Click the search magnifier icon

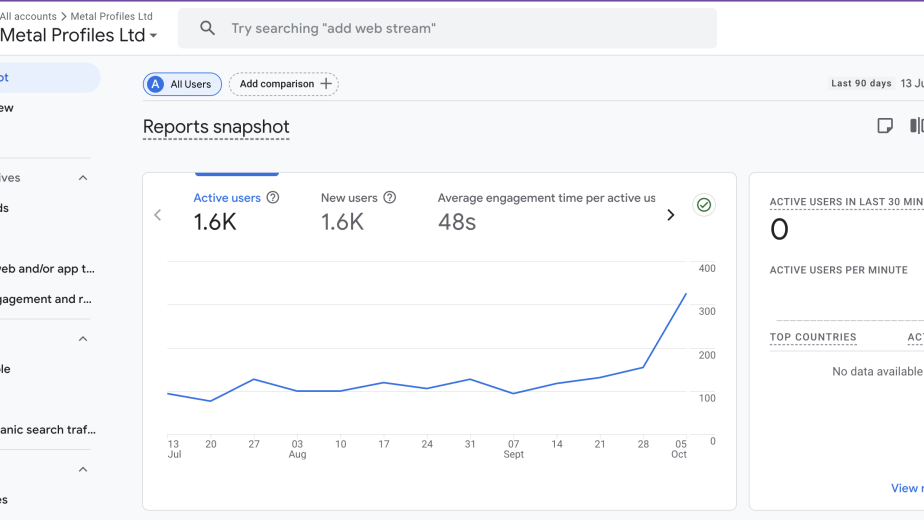pos(207,29)
